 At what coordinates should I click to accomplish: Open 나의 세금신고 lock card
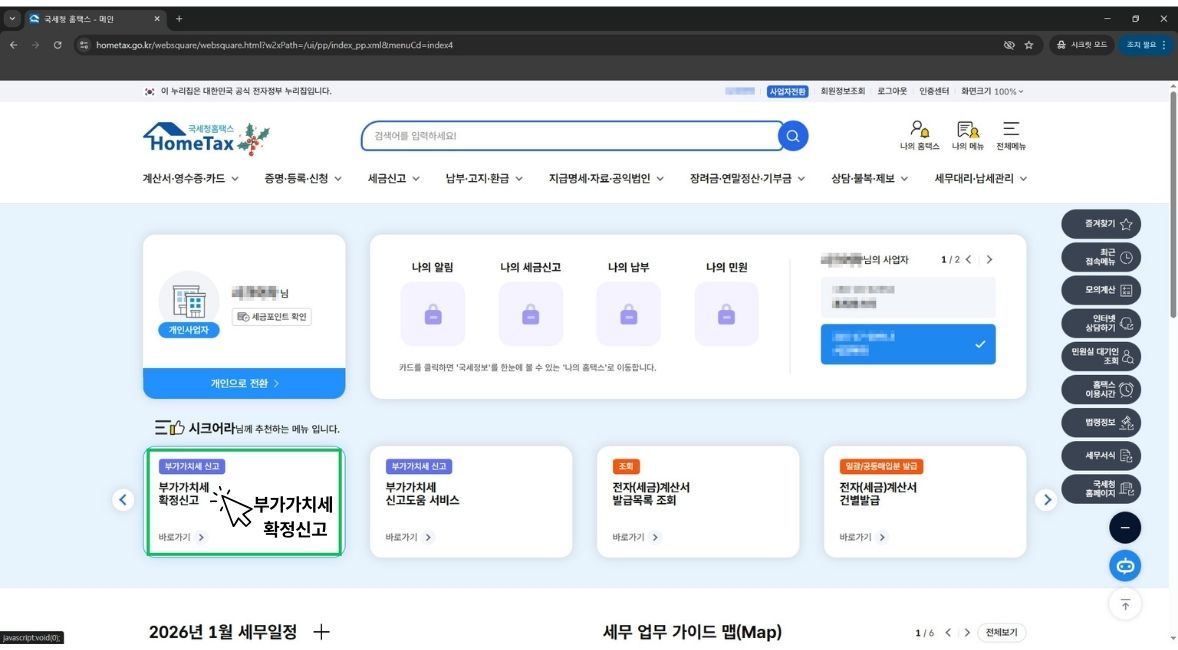(530, 314)
